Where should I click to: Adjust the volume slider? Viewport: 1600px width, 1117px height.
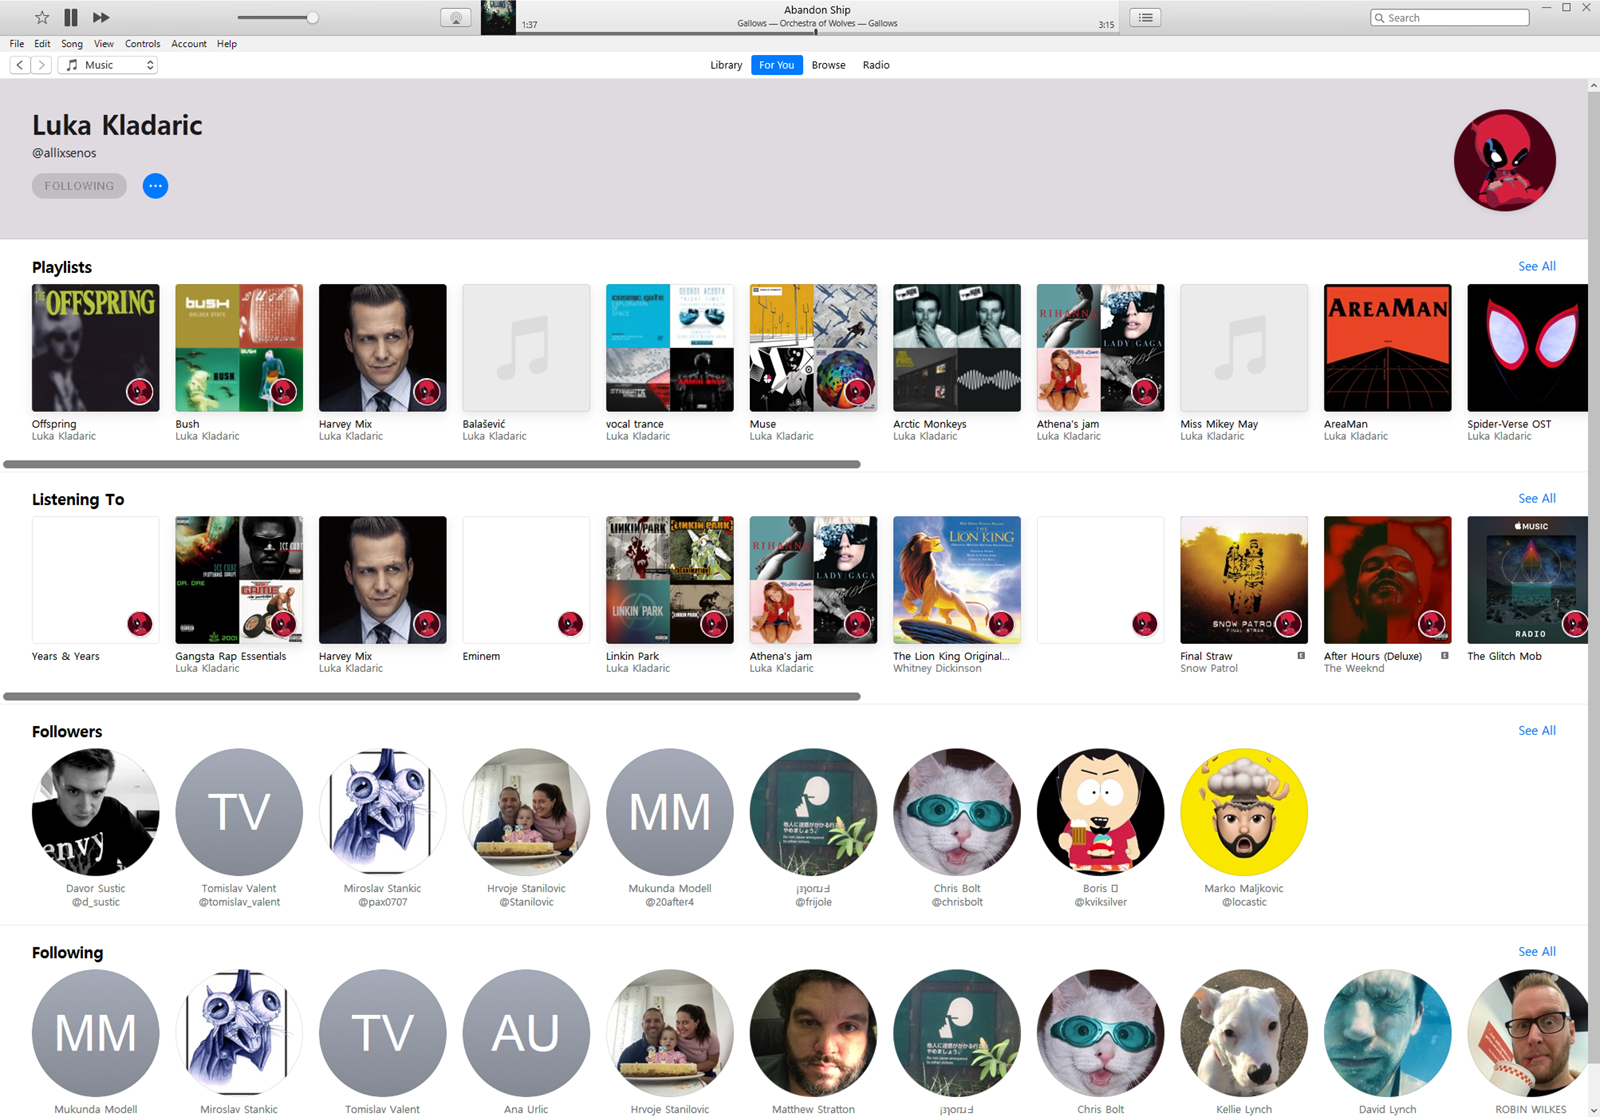pyautogui.click(x=277, y=18)
